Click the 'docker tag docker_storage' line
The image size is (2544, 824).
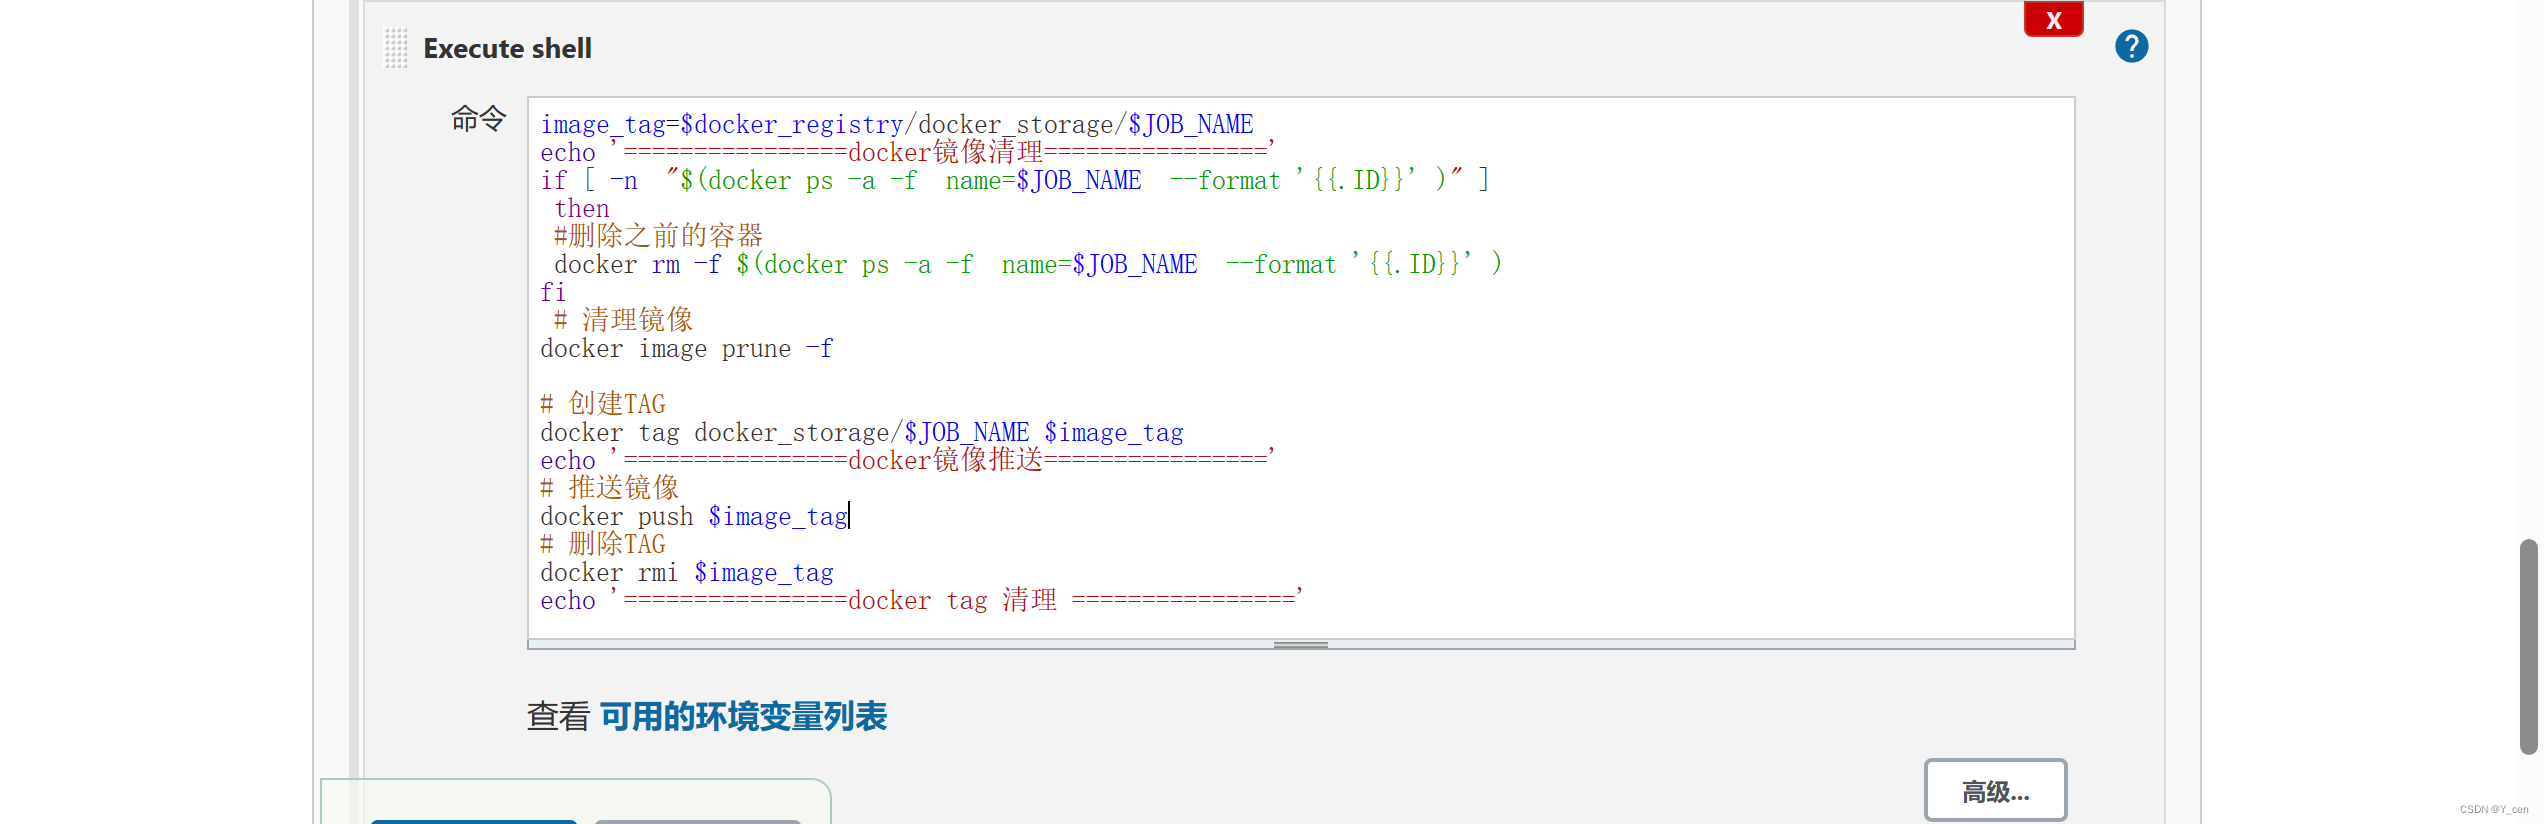[x=862, y=432]
